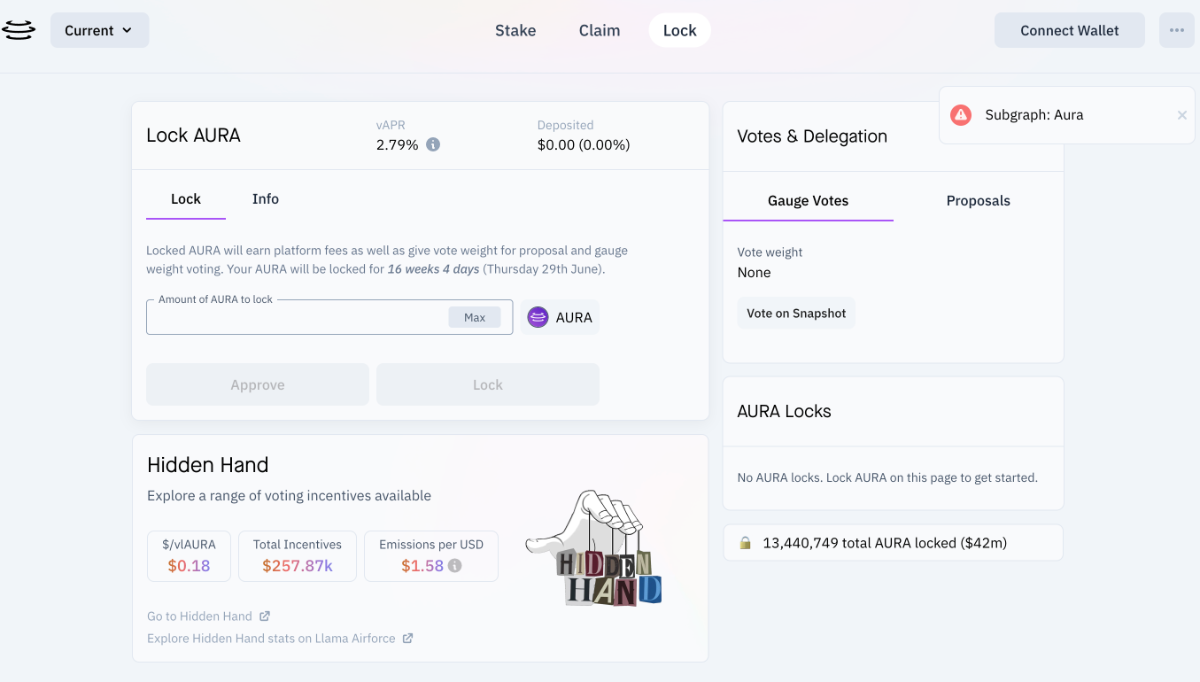This screenshot has width=1200, height=682.
Task: Click the Subgraph: Aura warning icon
Action: pos(961,115)
